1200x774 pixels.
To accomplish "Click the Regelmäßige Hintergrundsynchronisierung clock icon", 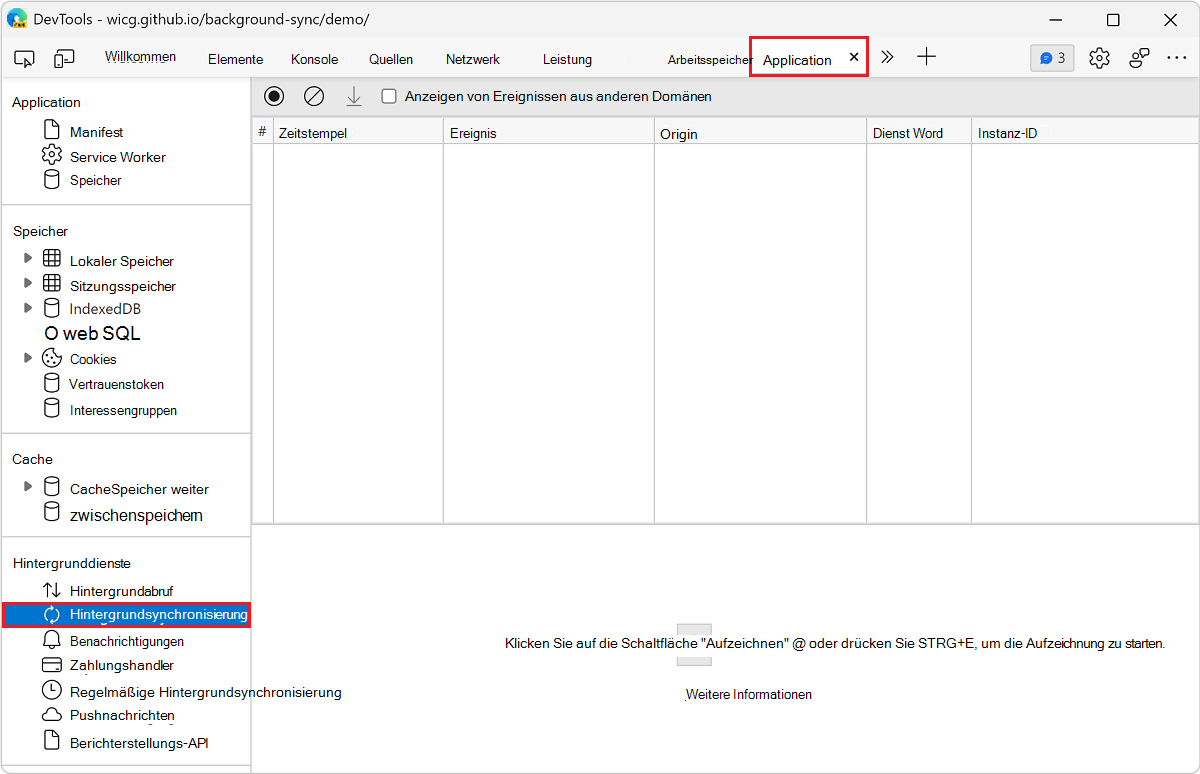I will point(52,690).
